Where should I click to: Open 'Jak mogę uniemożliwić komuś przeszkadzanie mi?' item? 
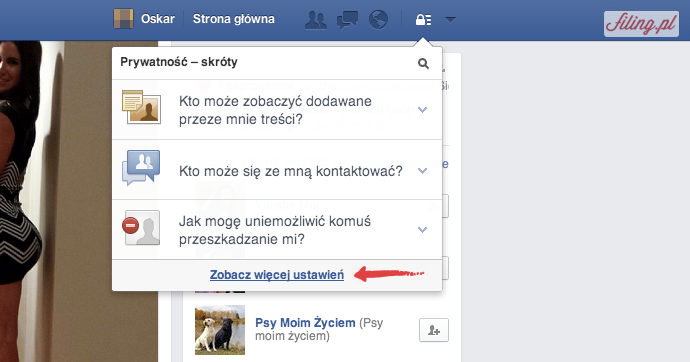pos(277,230)
